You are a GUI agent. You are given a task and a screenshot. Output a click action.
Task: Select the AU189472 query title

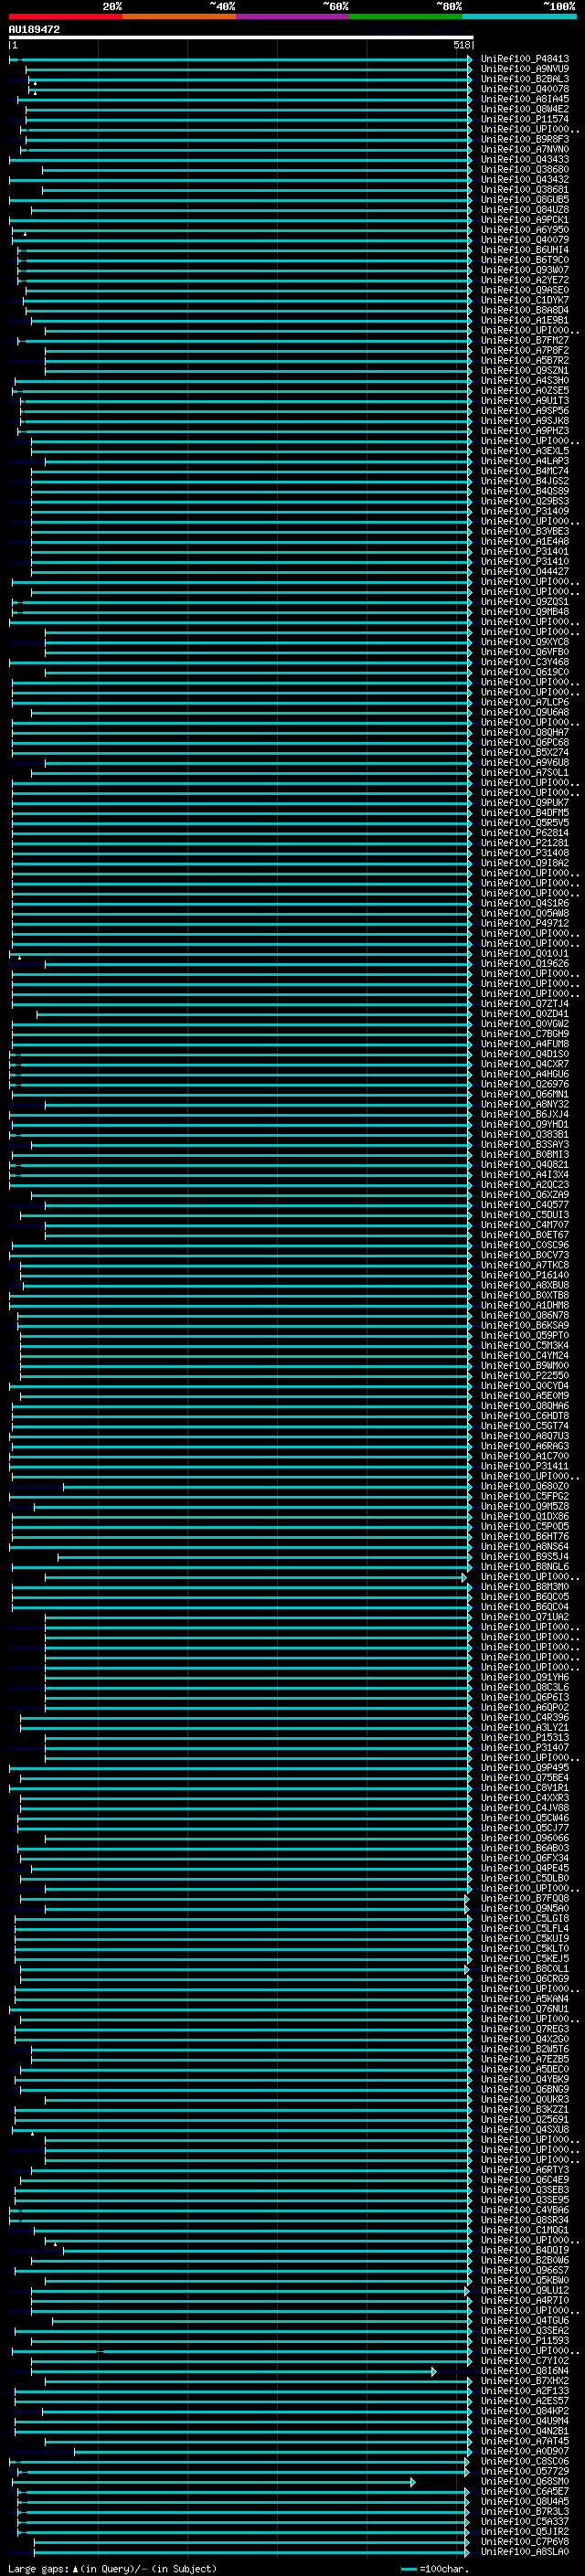pyautogui.click(x=34, y=30)
